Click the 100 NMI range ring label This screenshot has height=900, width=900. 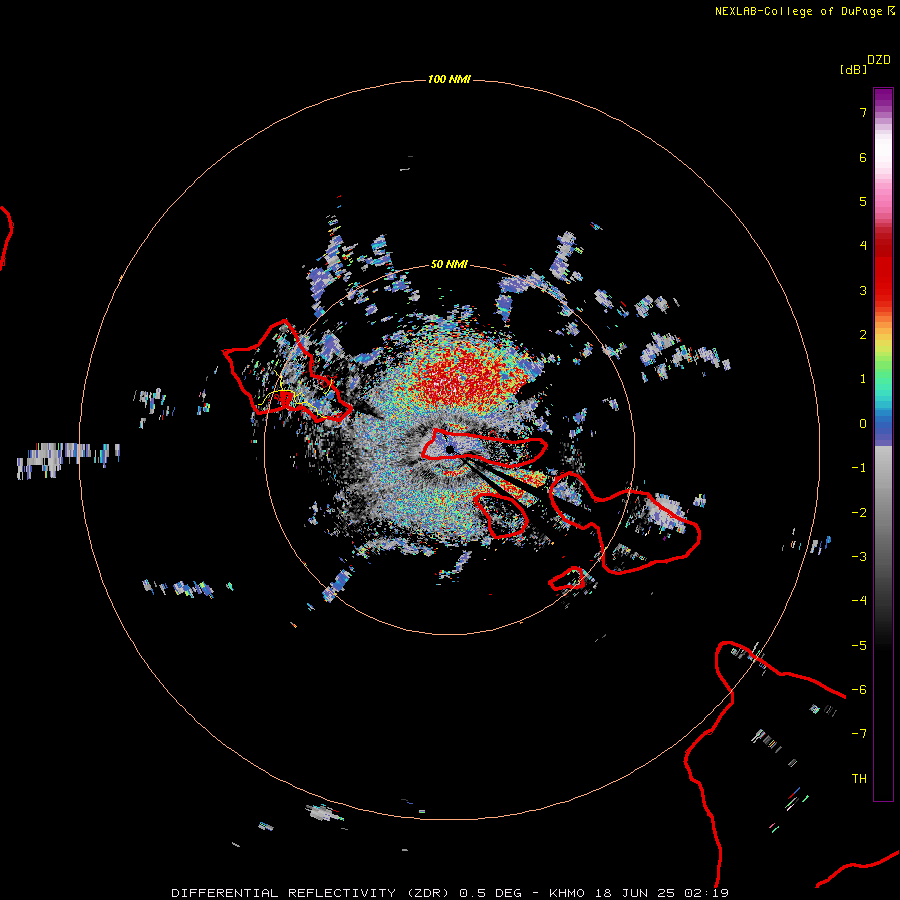(x=449, y=79)
